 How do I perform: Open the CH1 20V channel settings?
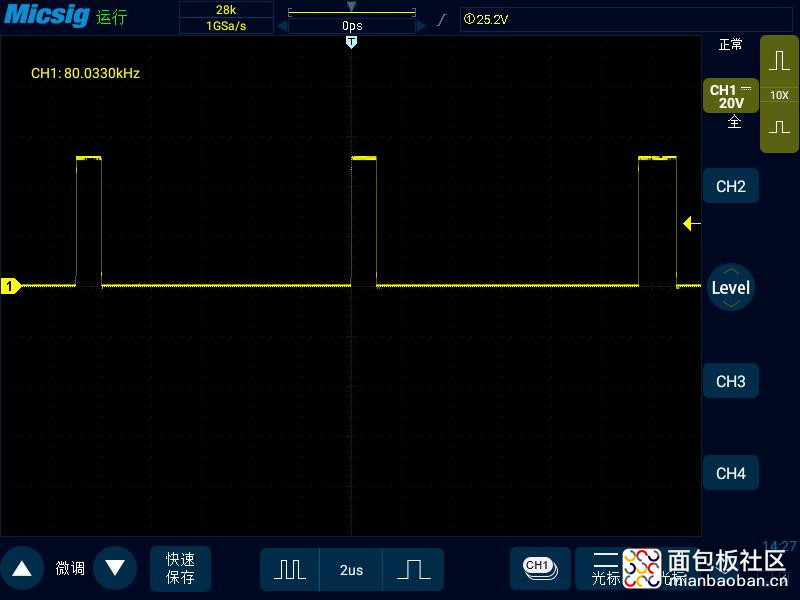point(729,96)
